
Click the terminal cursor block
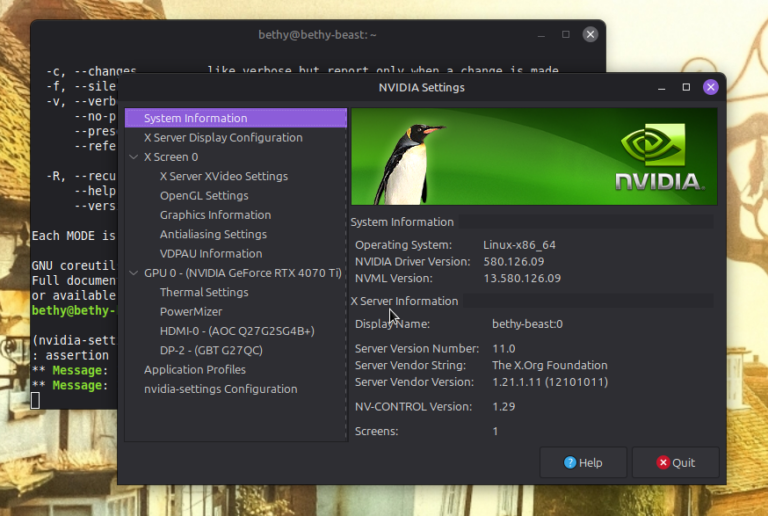pos(35,400)
